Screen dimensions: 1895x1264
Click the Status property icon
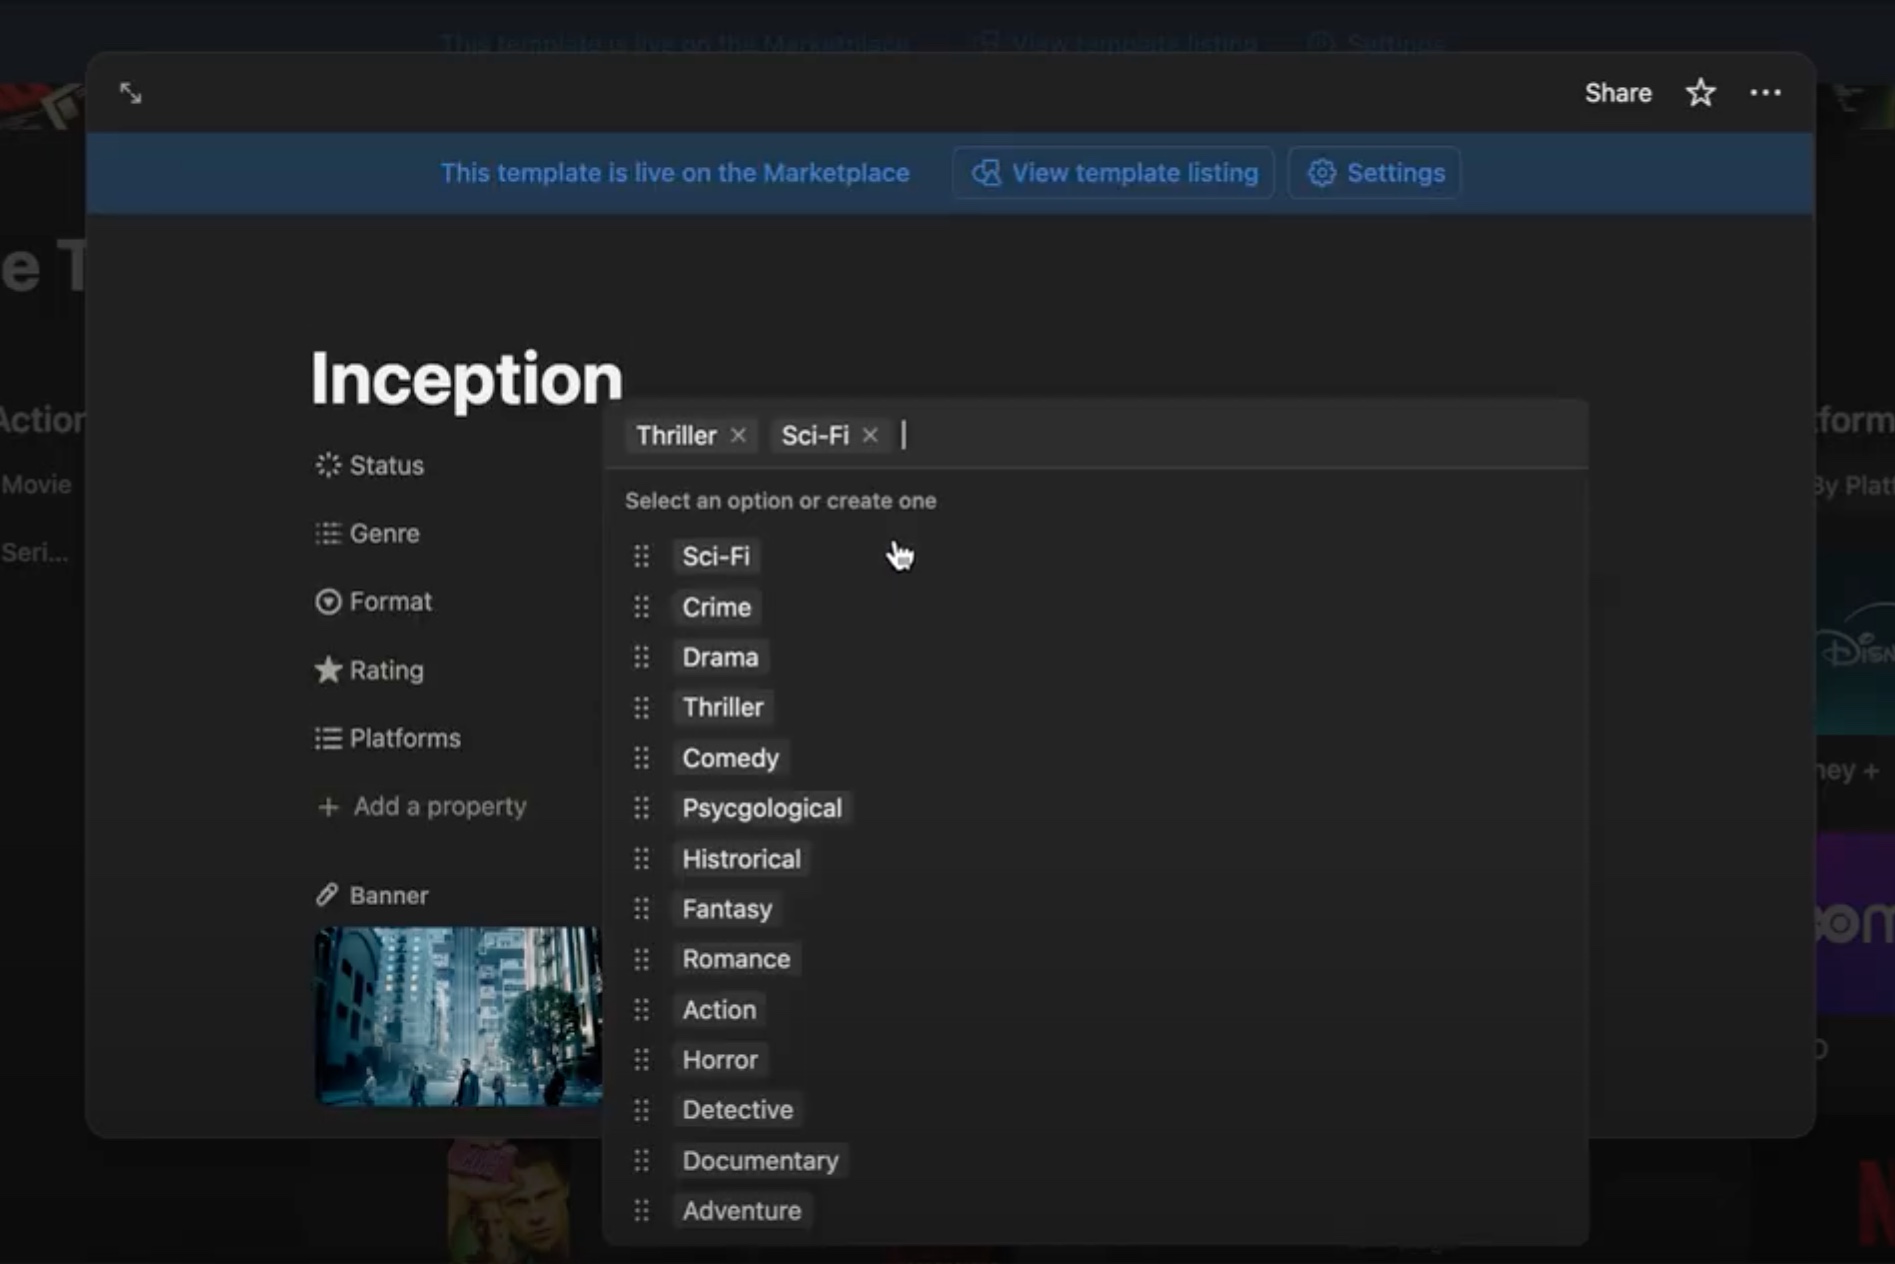(328, 465)
